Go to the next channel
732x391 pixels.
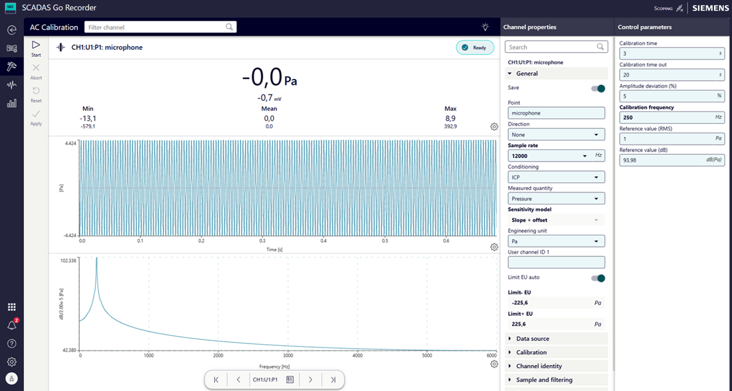pos(310,380)
